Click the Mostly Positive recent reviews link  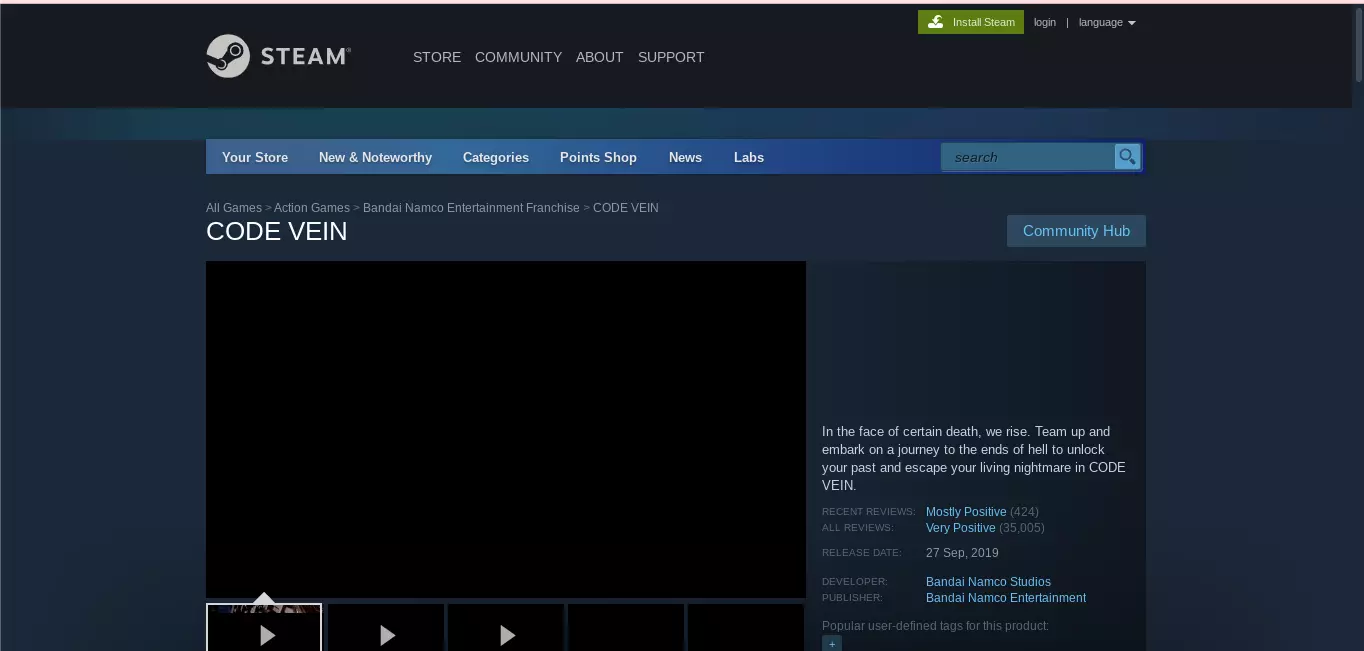pyautogui.click(x=966, y=512)
